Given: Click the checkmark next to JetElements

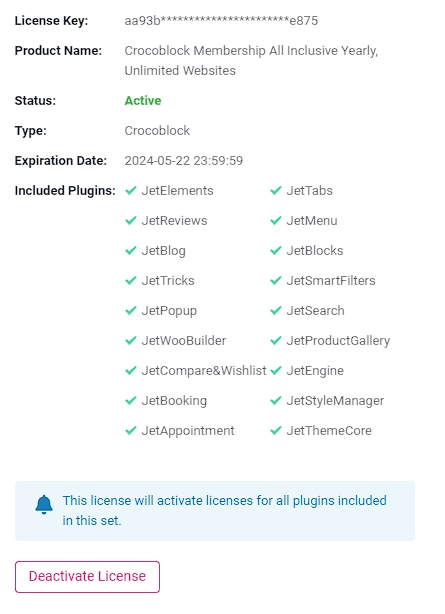Looking at the screenshot, I should (x=130, y=190).
